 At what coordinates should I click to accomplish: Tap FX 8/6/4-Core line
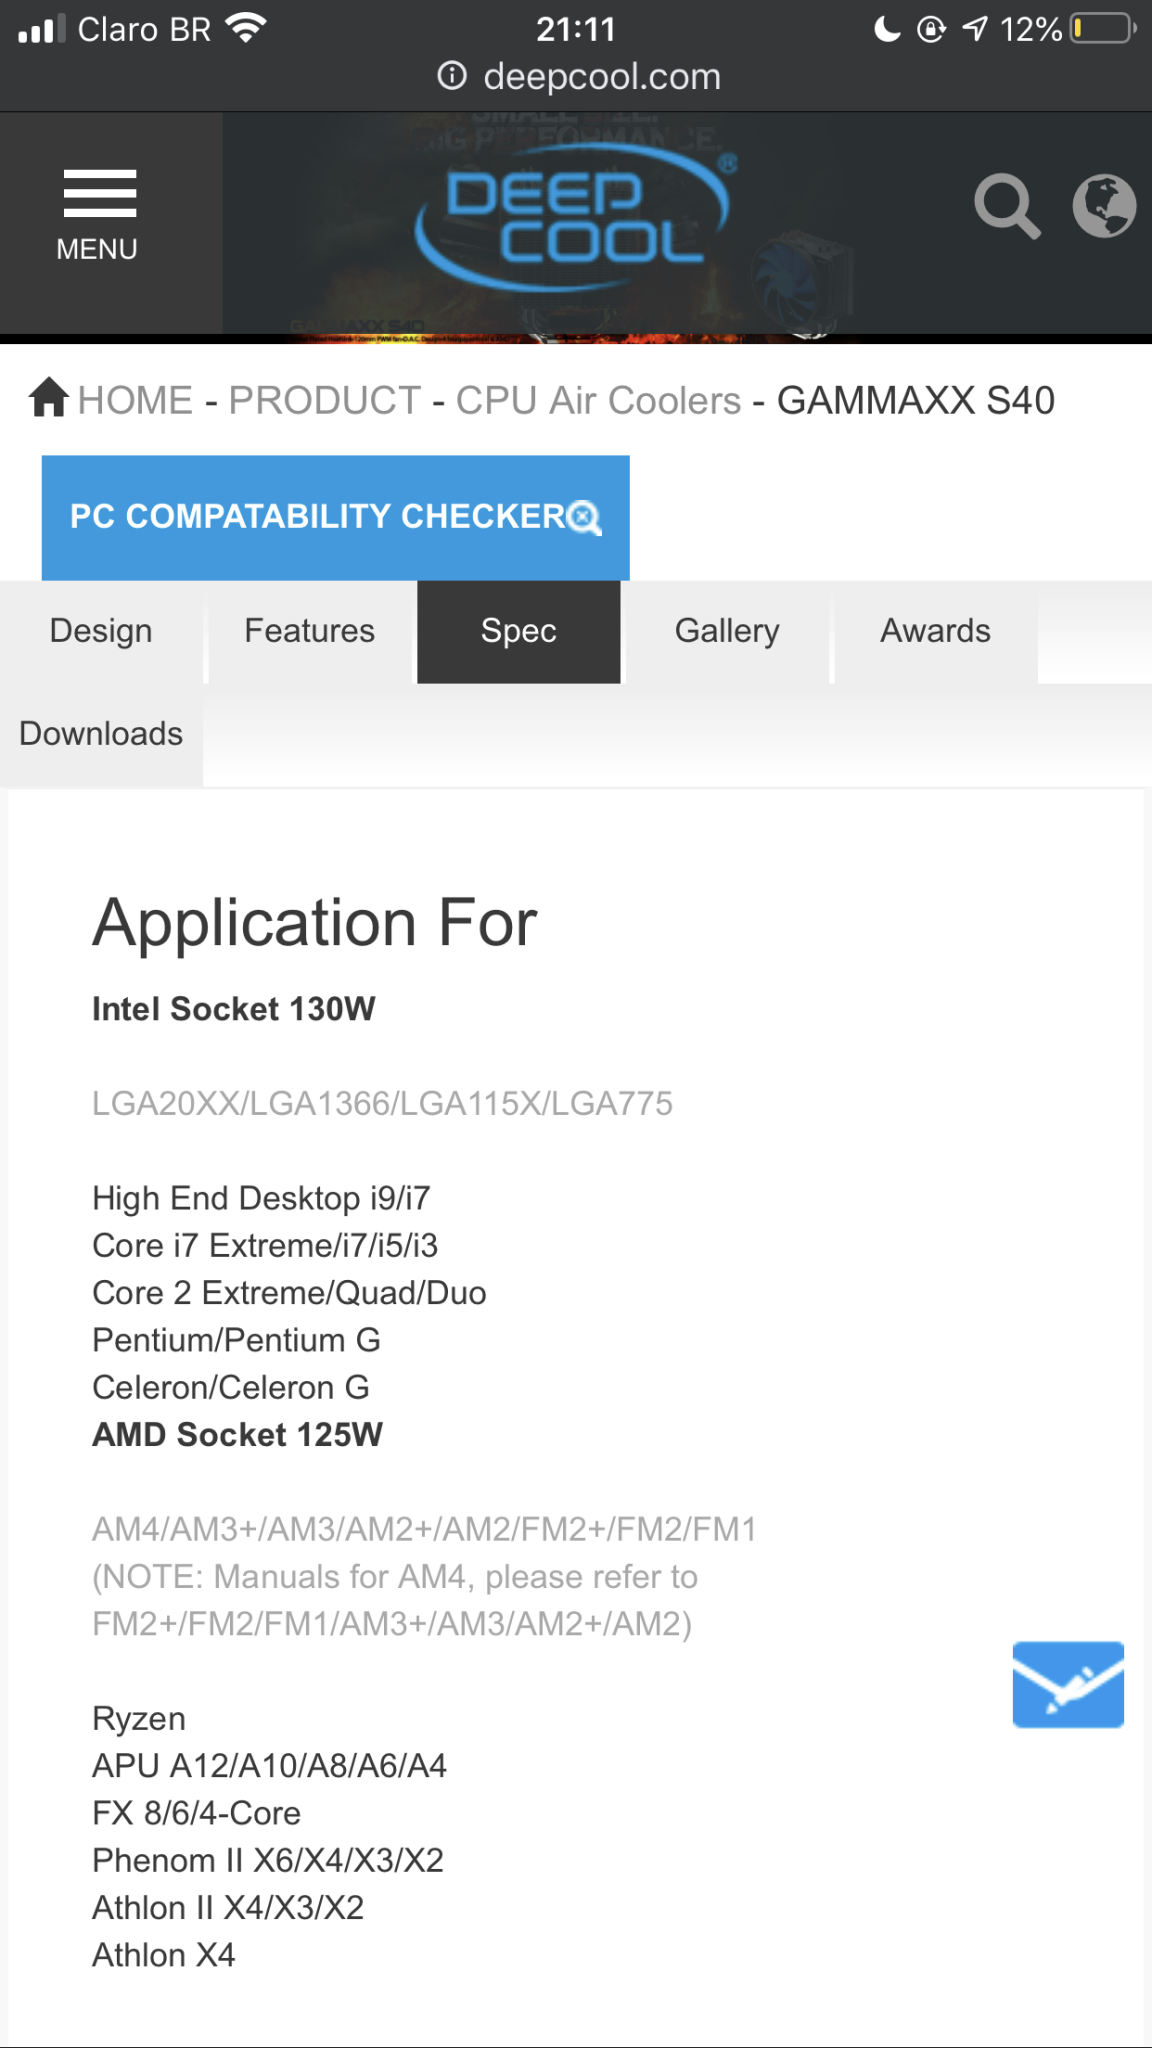pos(196,1813)
